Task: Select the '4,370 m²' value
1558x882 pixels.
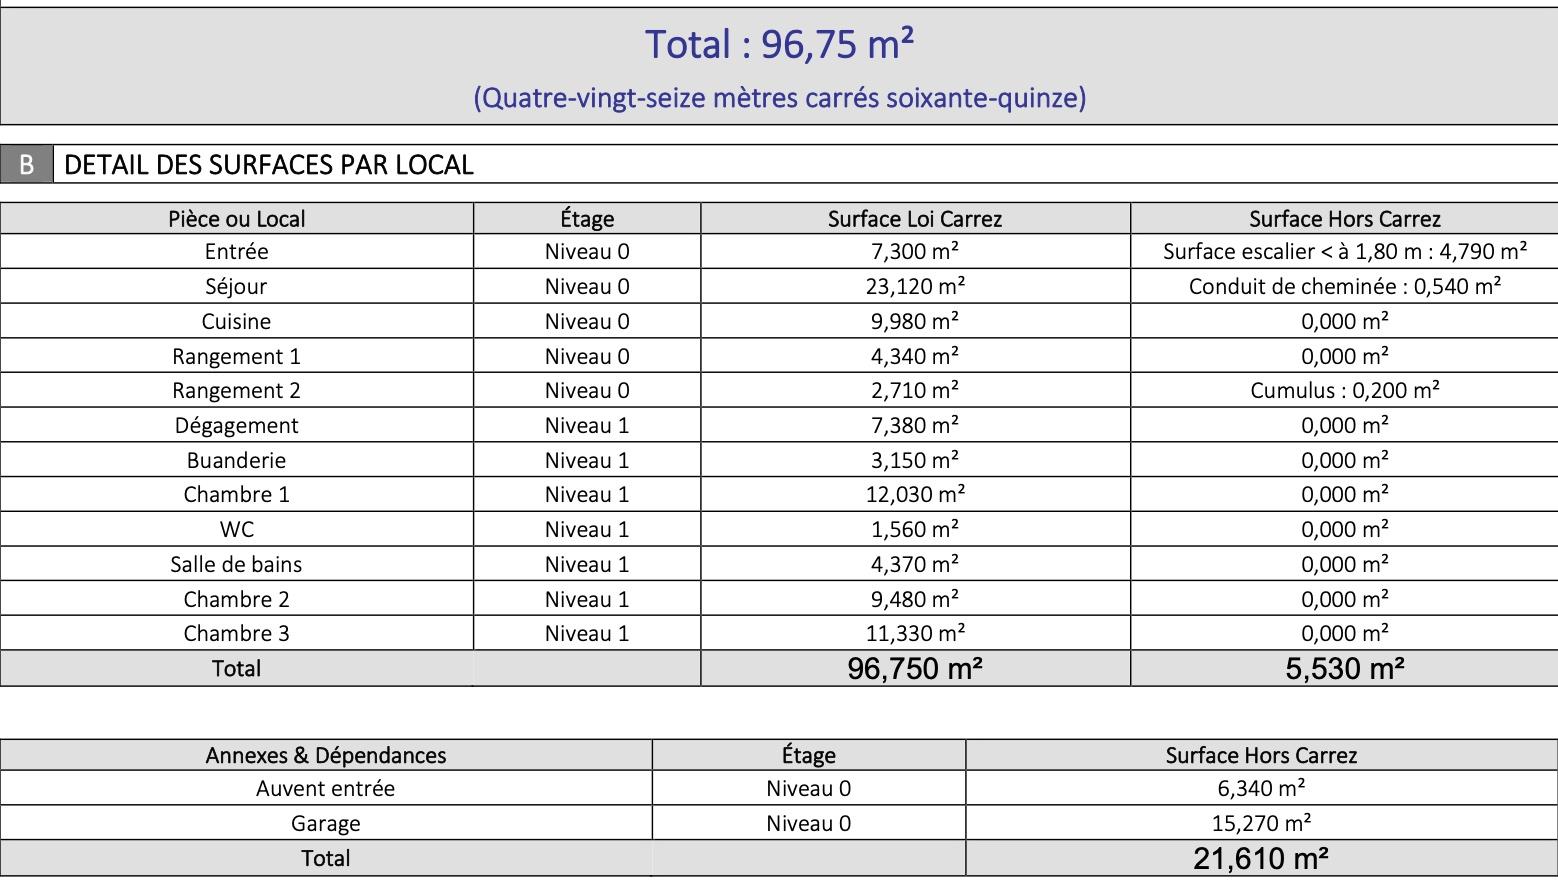Action: coord(915,565)
